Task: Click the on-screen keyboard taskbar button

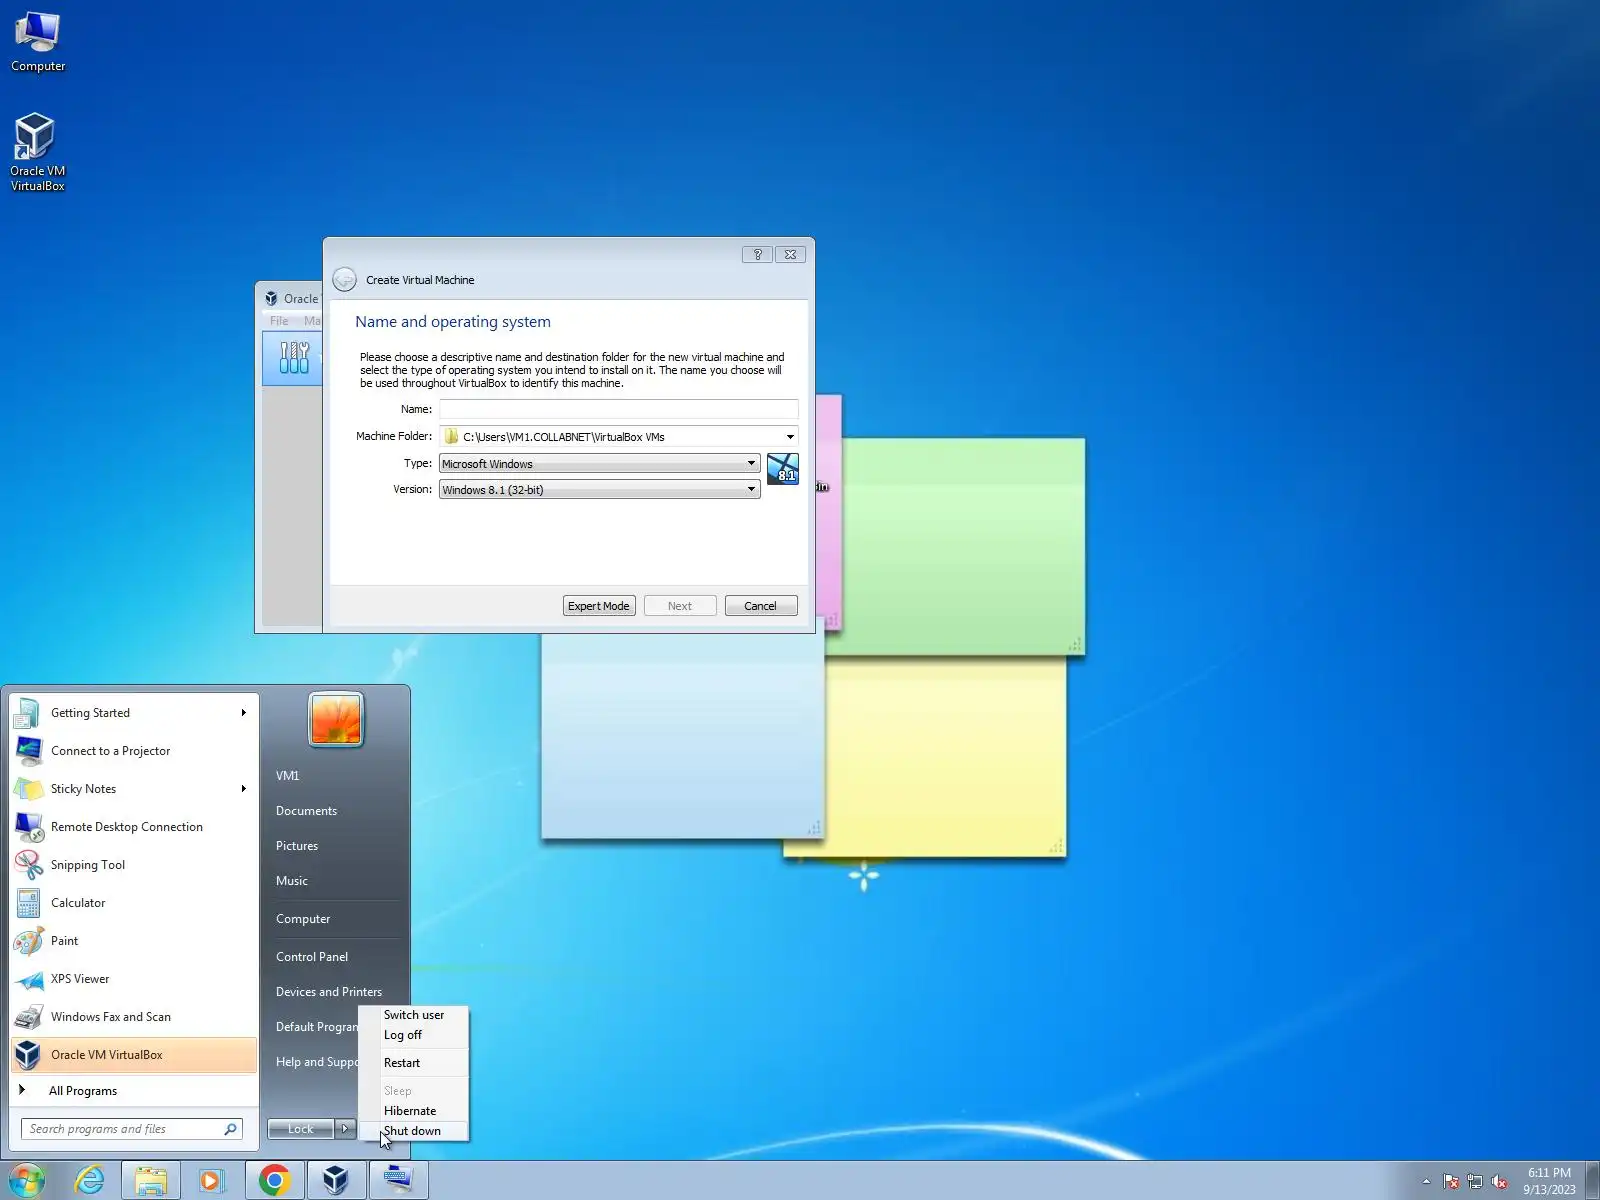Action: [x=398, y=1181]
